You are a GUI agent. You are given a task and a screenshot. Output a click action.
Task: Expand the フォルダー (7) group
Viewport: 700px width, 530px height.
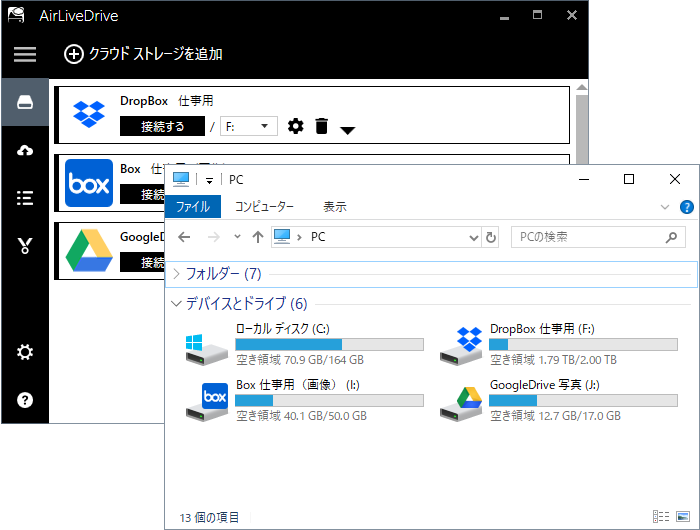pyautogui.click(x=176, y=274)
